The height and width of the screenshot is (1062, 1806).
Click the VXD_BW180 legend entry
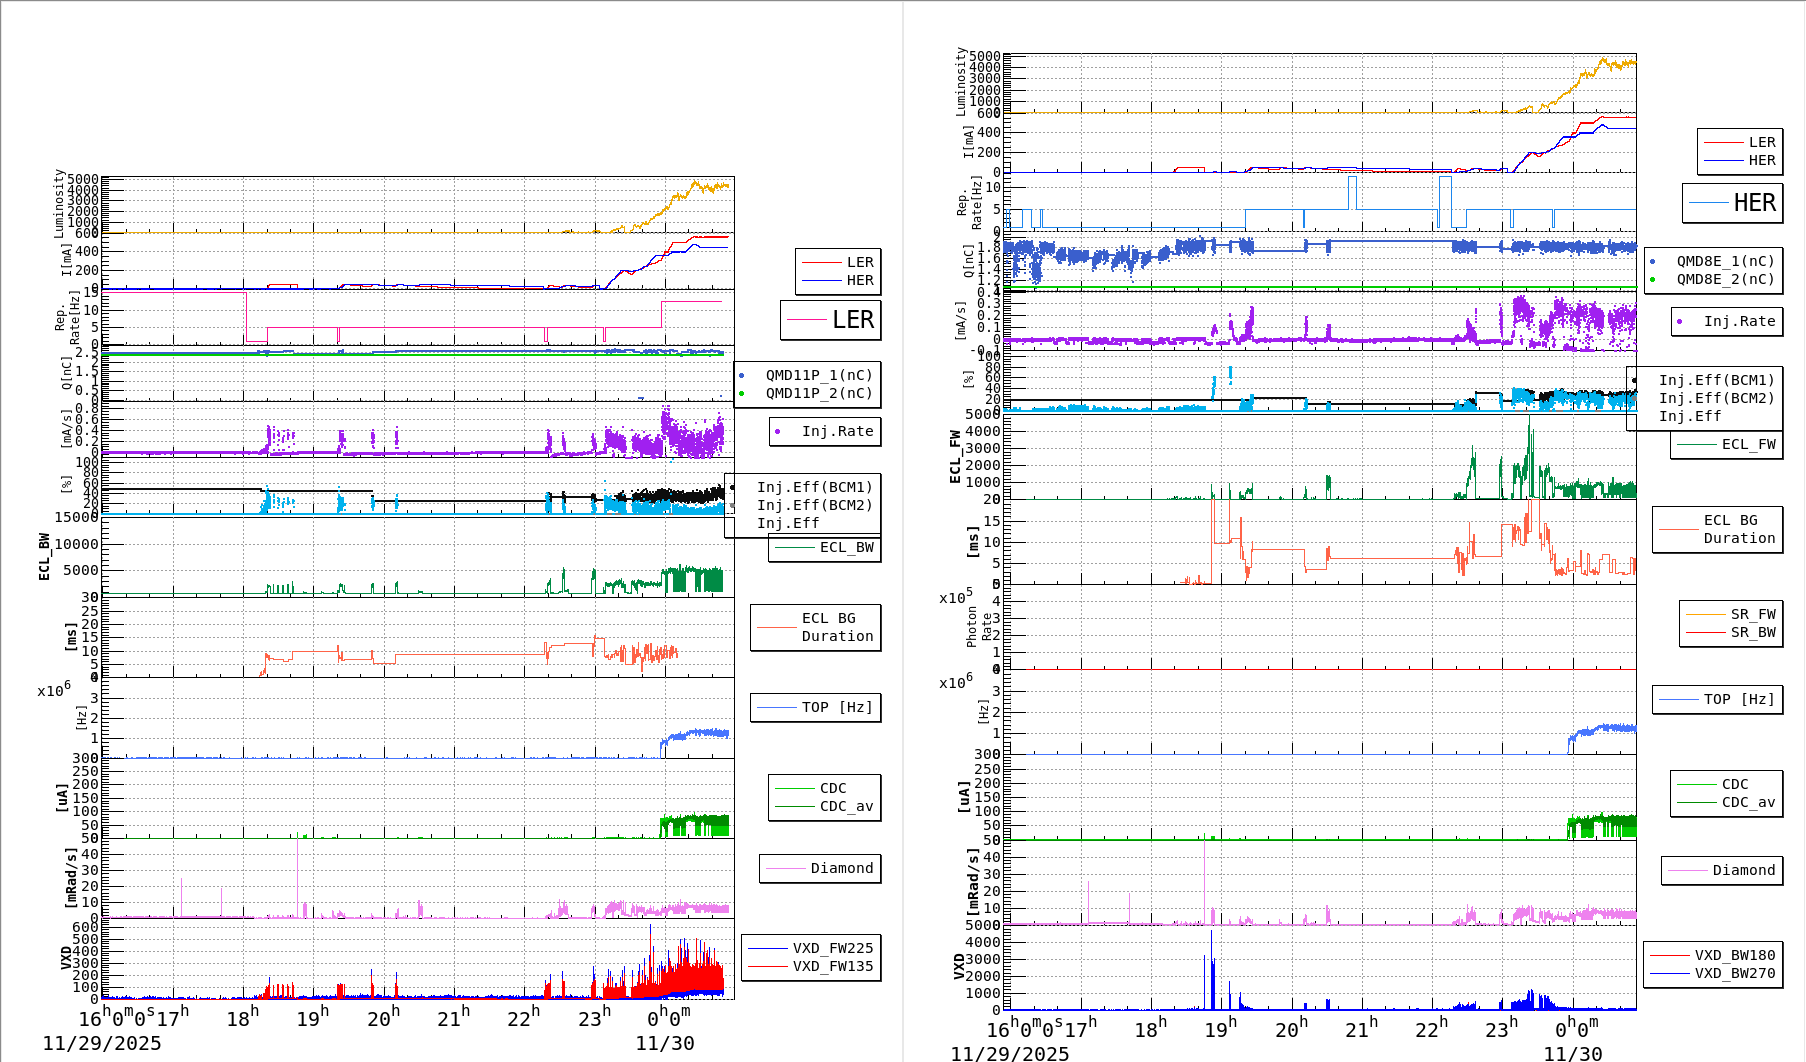click(x=1734, y=955)
